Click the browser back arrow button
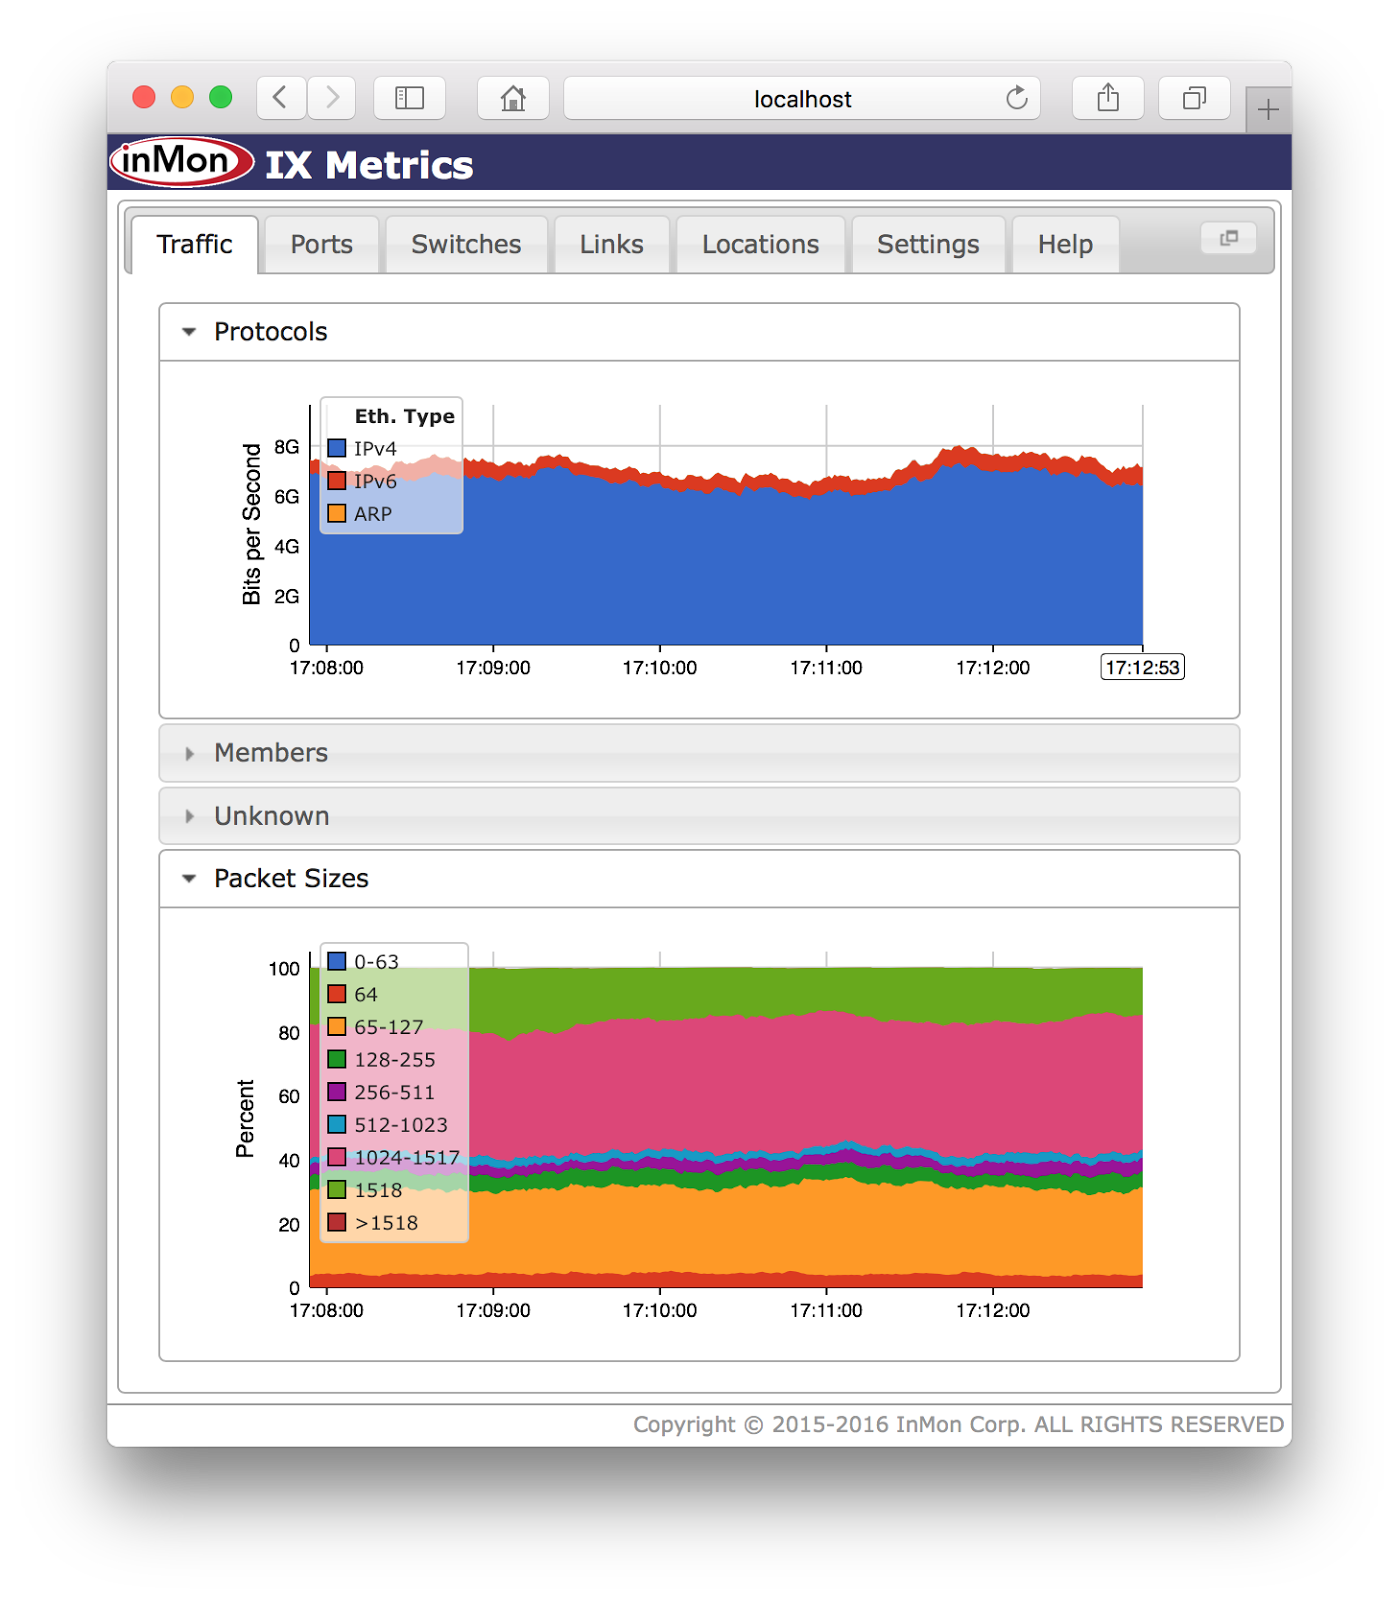Screen dimensions: 1399x1600 coord(281,98)
